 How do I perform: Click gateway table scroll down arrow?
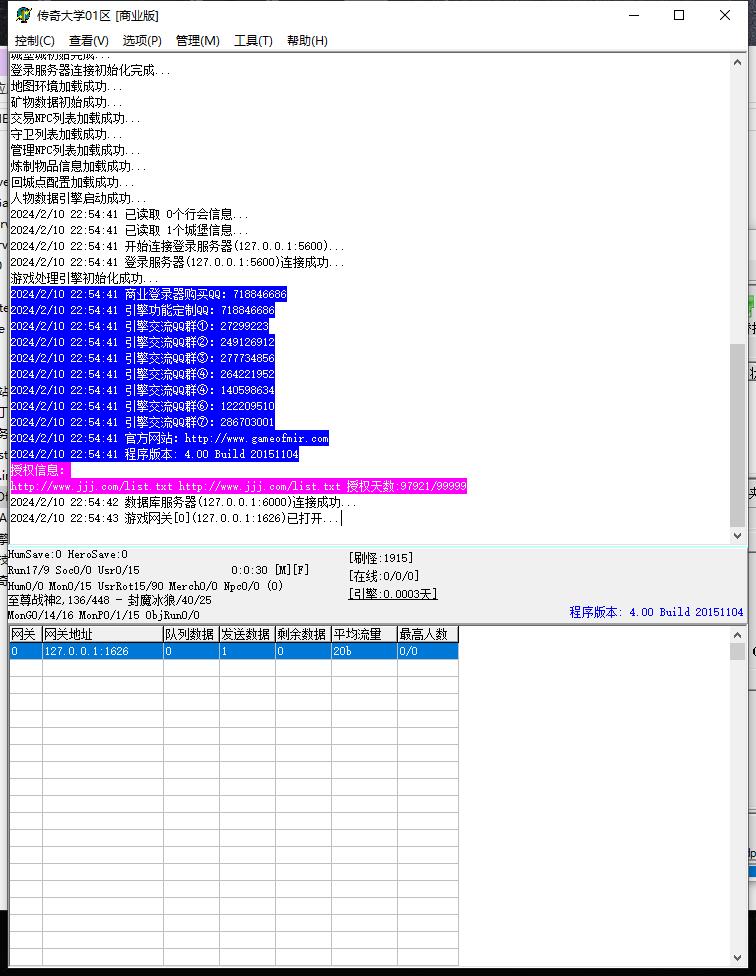click(737, 958)
